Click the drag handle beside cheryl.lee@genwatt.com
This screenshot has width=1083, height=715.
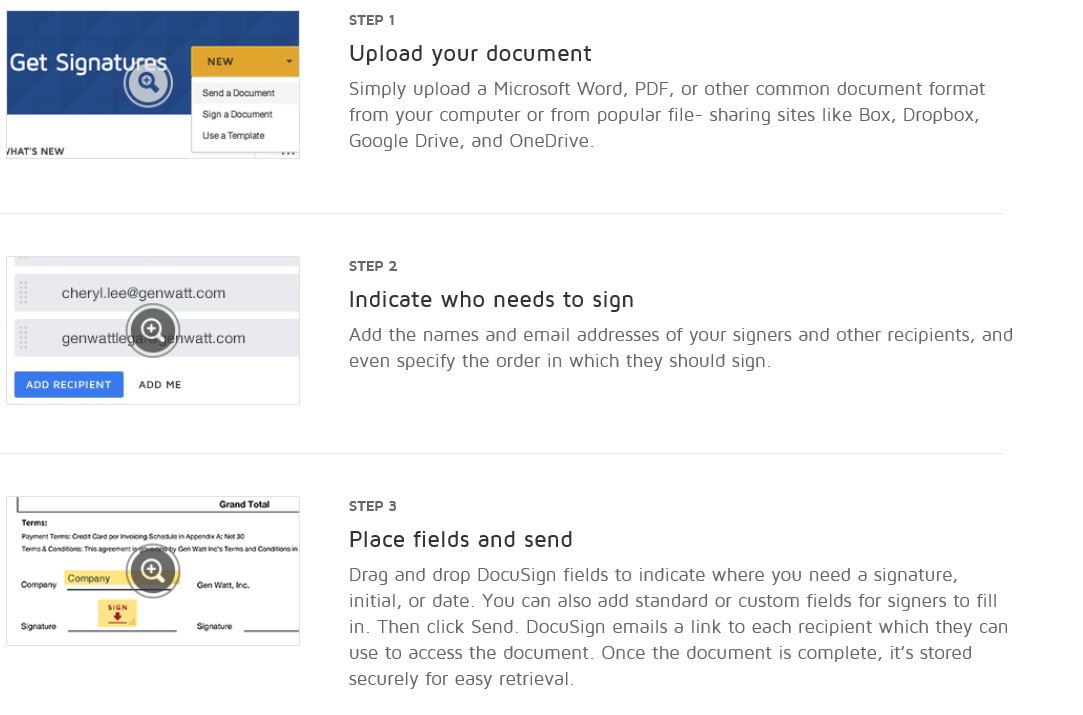tap(22, 292)
